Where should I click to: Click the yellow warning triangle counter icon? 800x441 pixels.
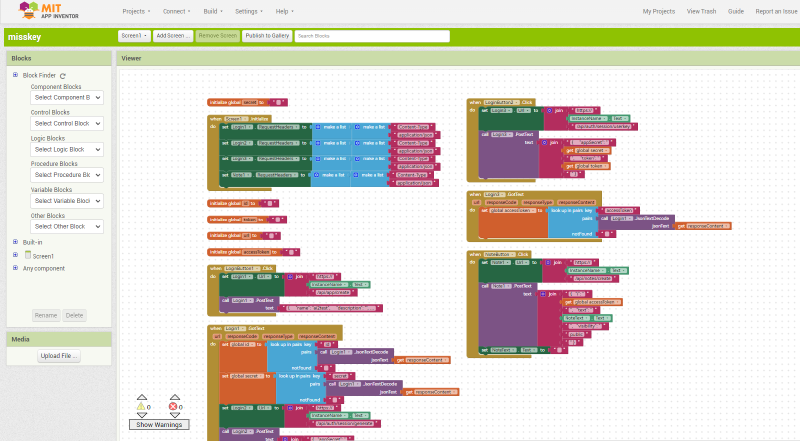[141, 407]
